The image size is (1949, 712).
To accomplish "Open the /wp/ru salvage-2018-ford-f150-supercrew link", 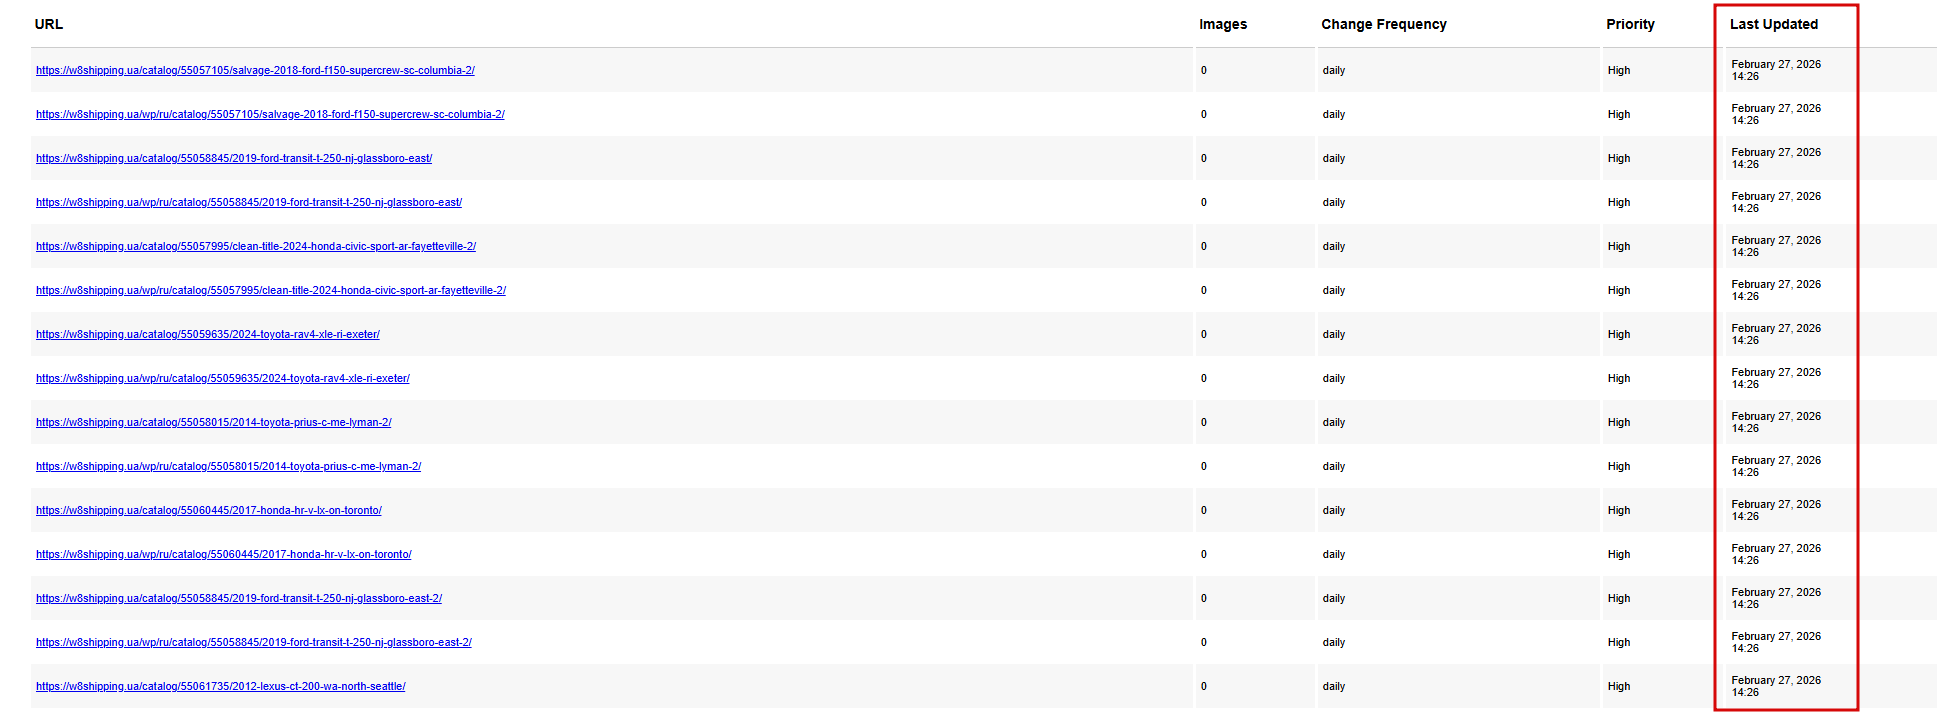I will pos(270,114).
